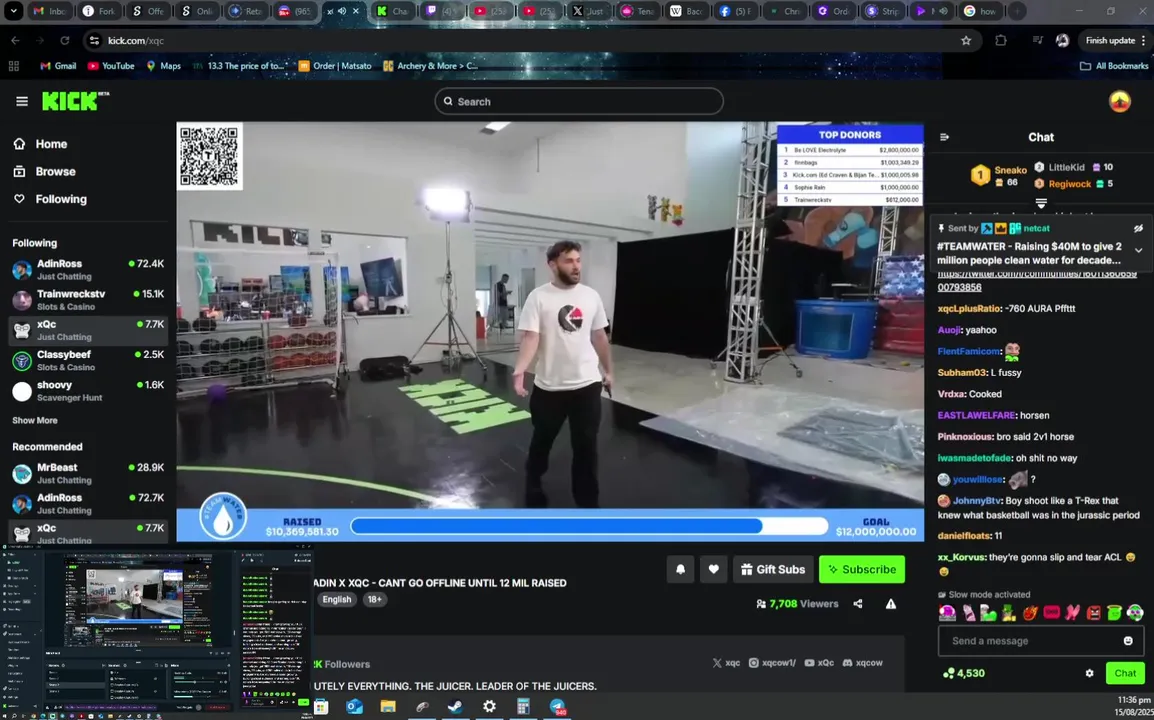Screen dimensions: 1154x720
Task: Switch to the Wikipedia Bacc tab
Action: [686, 11]
